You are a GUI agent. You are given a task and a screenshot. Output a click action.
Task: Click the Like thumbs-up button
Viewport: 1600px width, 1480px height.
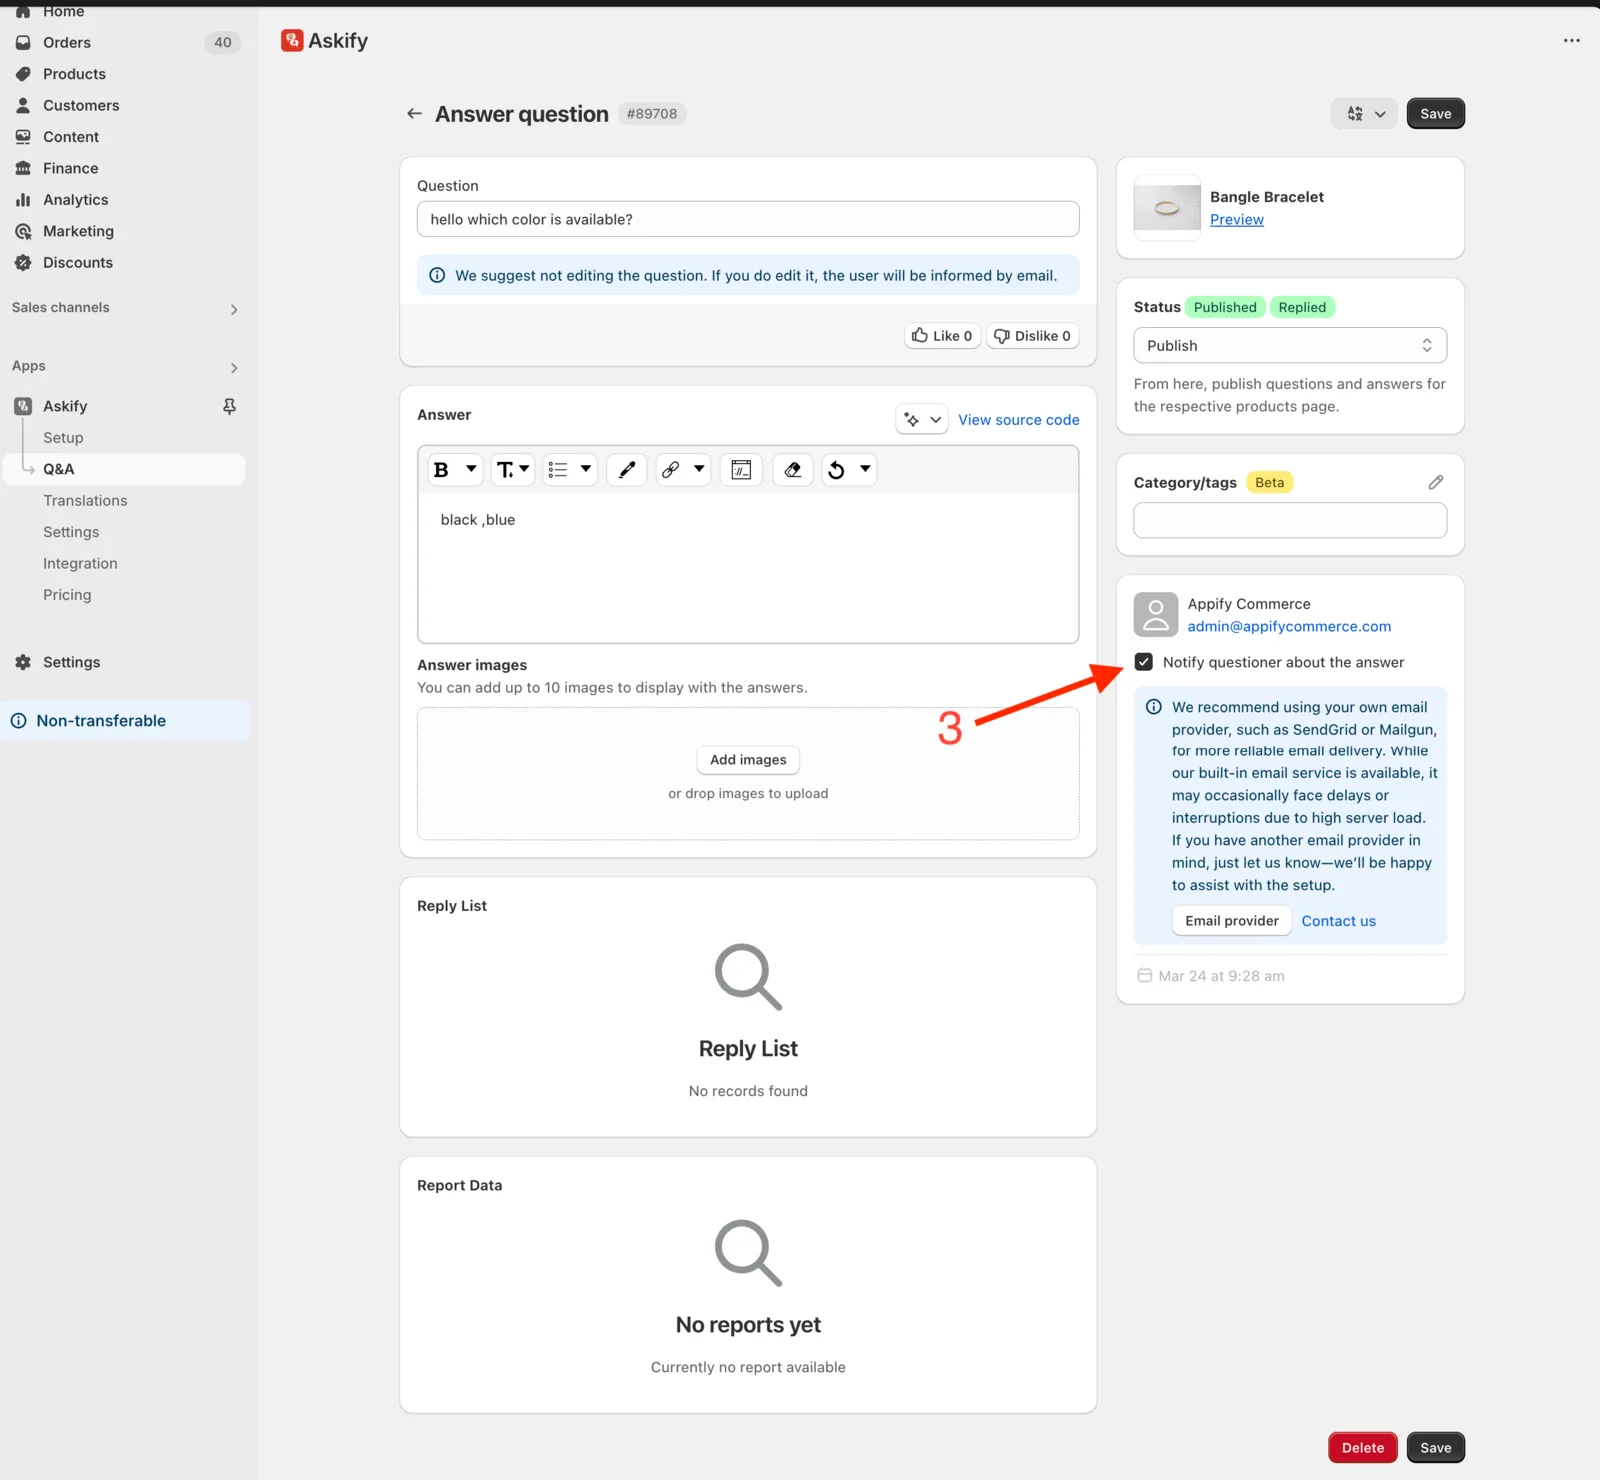pos(942,336)
